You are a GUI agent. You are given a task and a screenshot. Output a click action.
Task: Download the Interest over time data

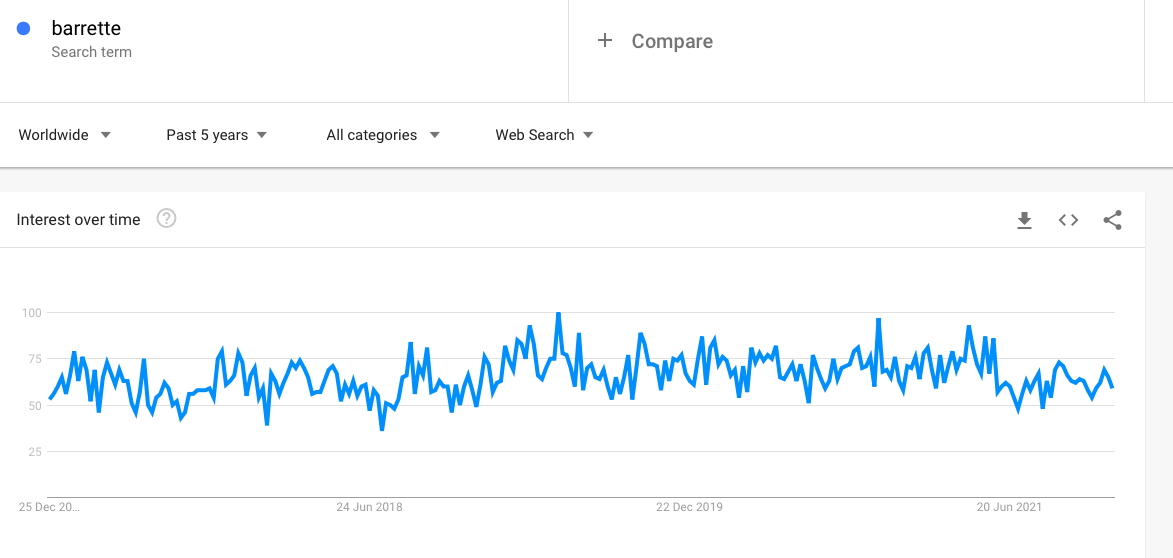1024,220
